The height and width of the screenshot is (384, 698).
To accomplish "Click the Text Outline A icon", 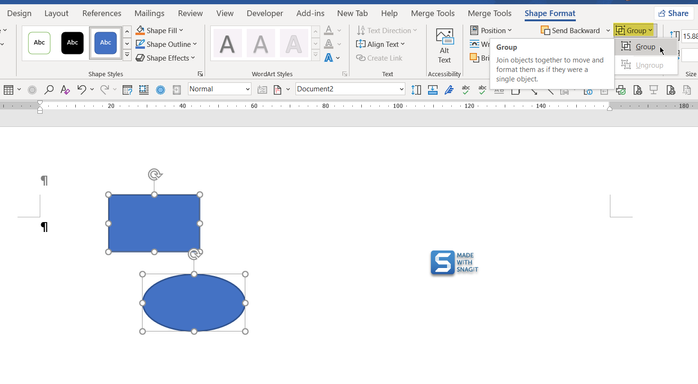I will 329,44.
